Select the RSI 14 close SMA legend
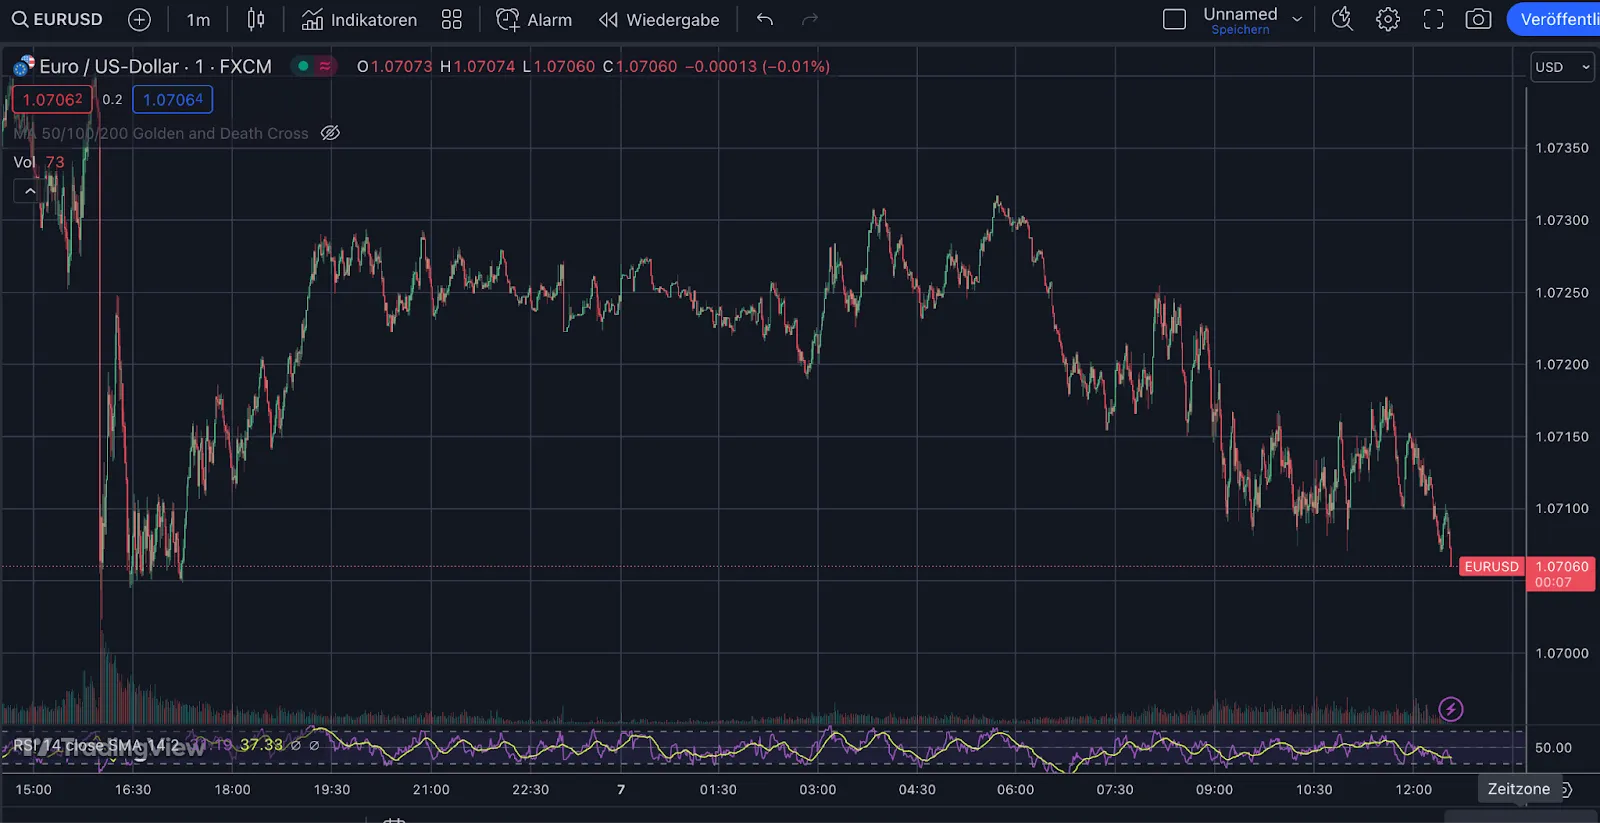The height and width of the screenshot is (823, 1600). pos(97,745)
